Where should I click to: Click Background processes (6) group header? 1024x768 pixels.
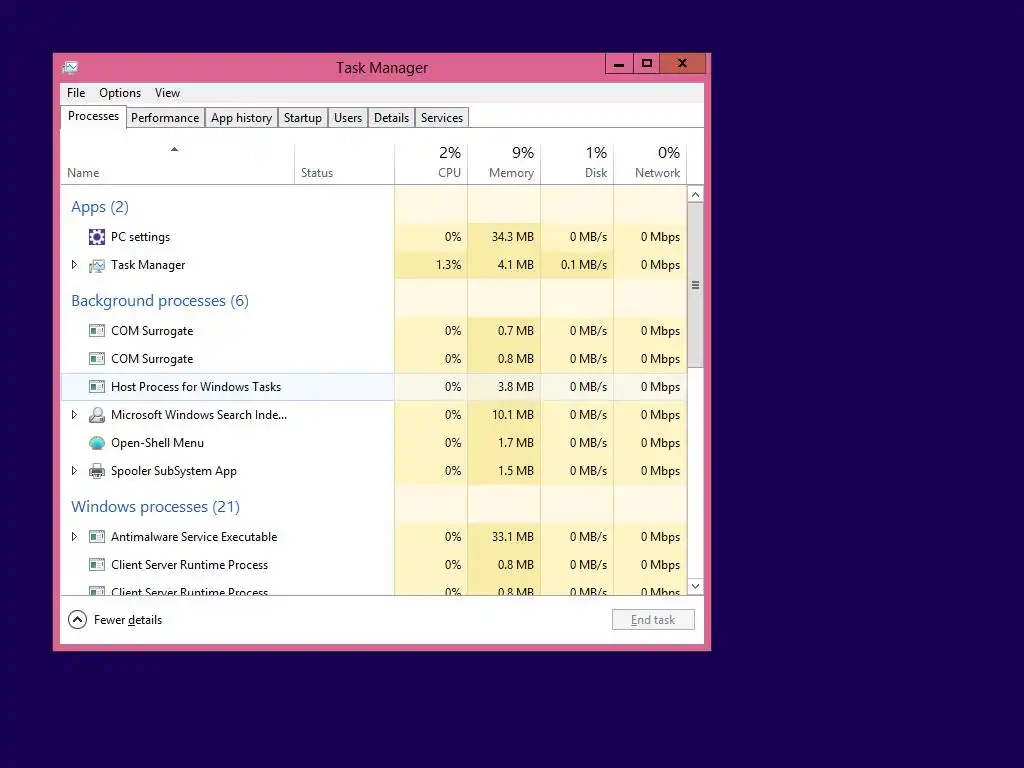[x=160, y=301]
